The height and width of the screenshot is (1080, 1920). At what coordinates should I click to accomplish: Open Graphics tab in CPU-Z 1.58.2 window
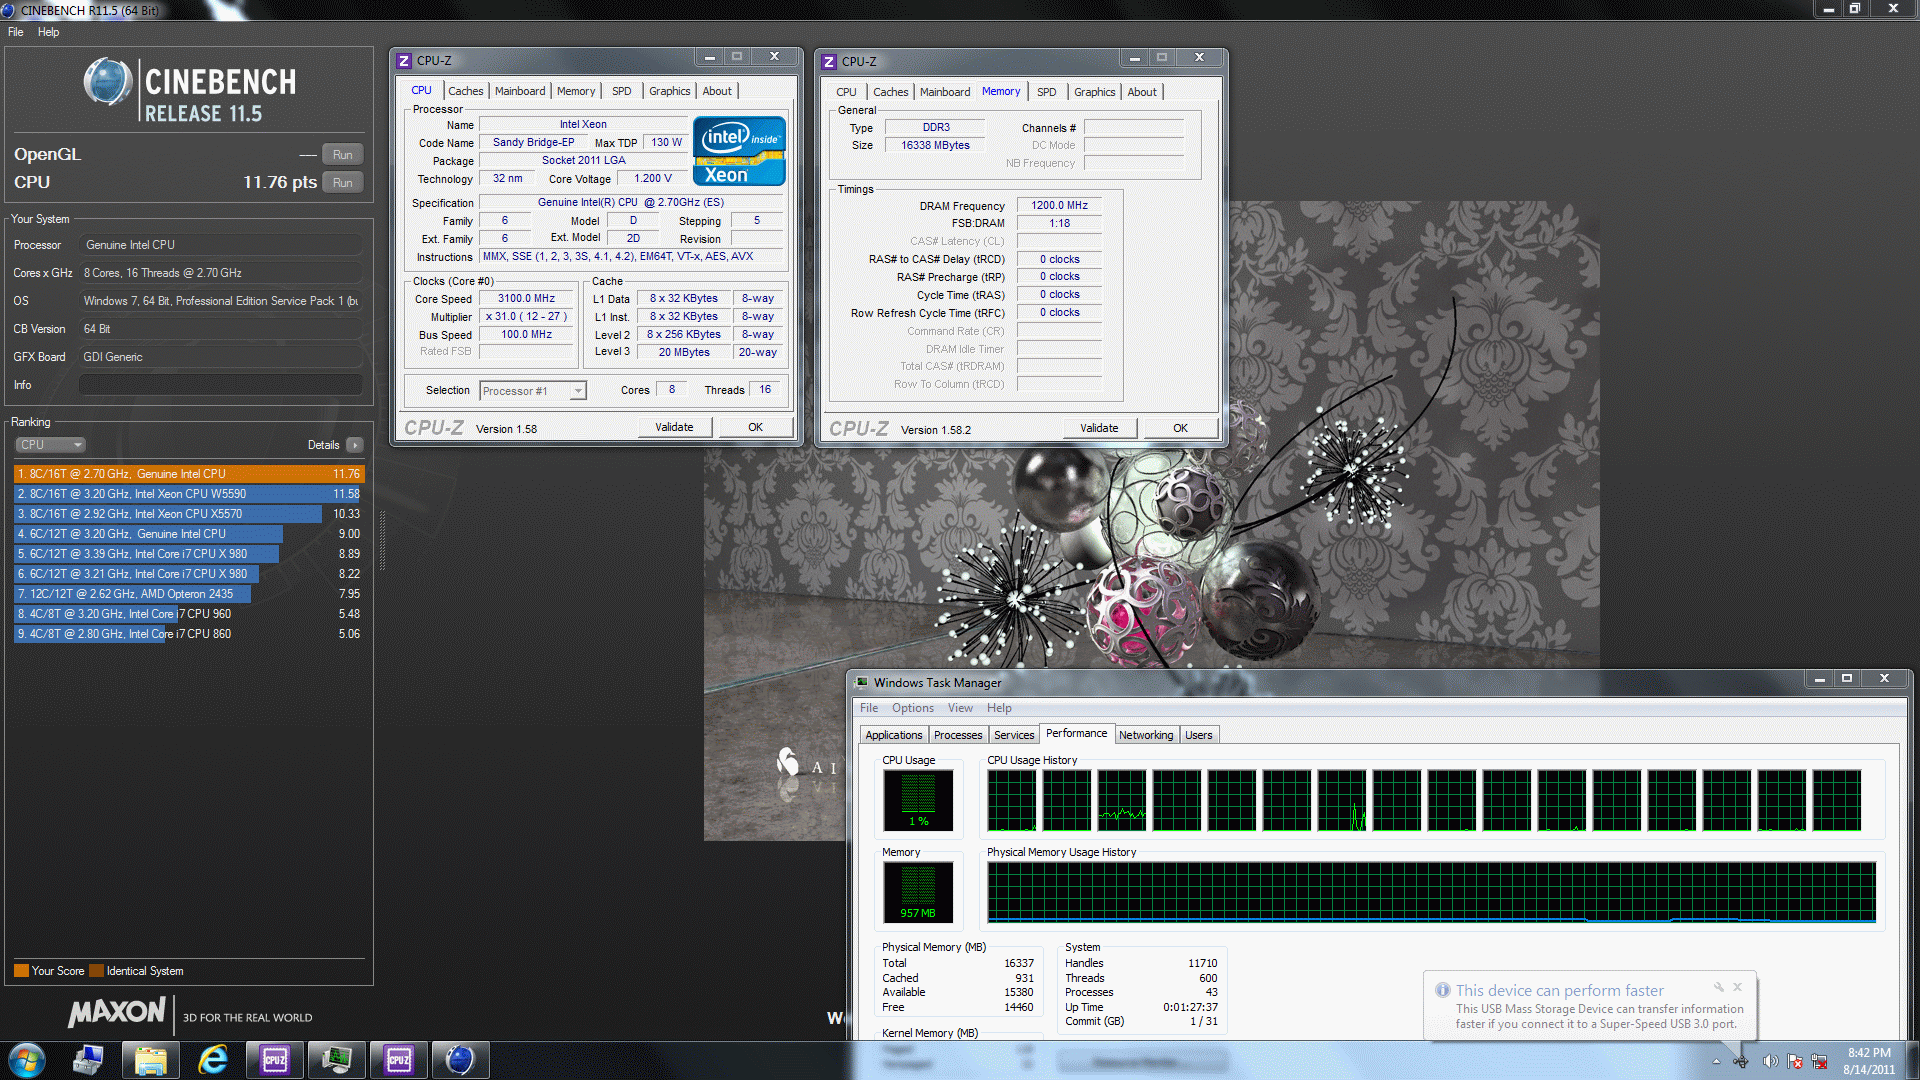click(1094, 92)
